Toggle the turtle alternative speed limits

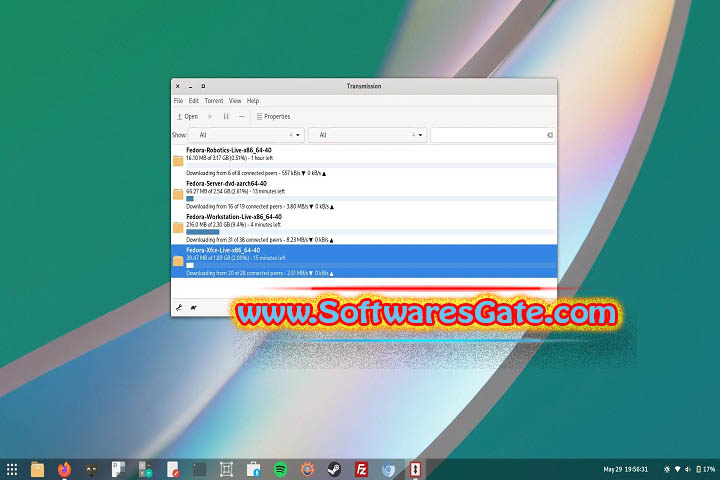point(193,308)
